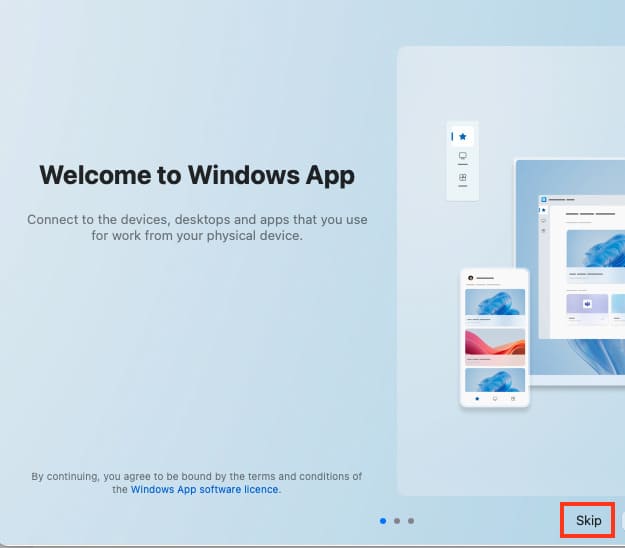The width and height of the screenshot is (625, 548).
Task: Tap the monitor icon in phone bottom bar
Action: pyautogui.click(x=494, y=398)
